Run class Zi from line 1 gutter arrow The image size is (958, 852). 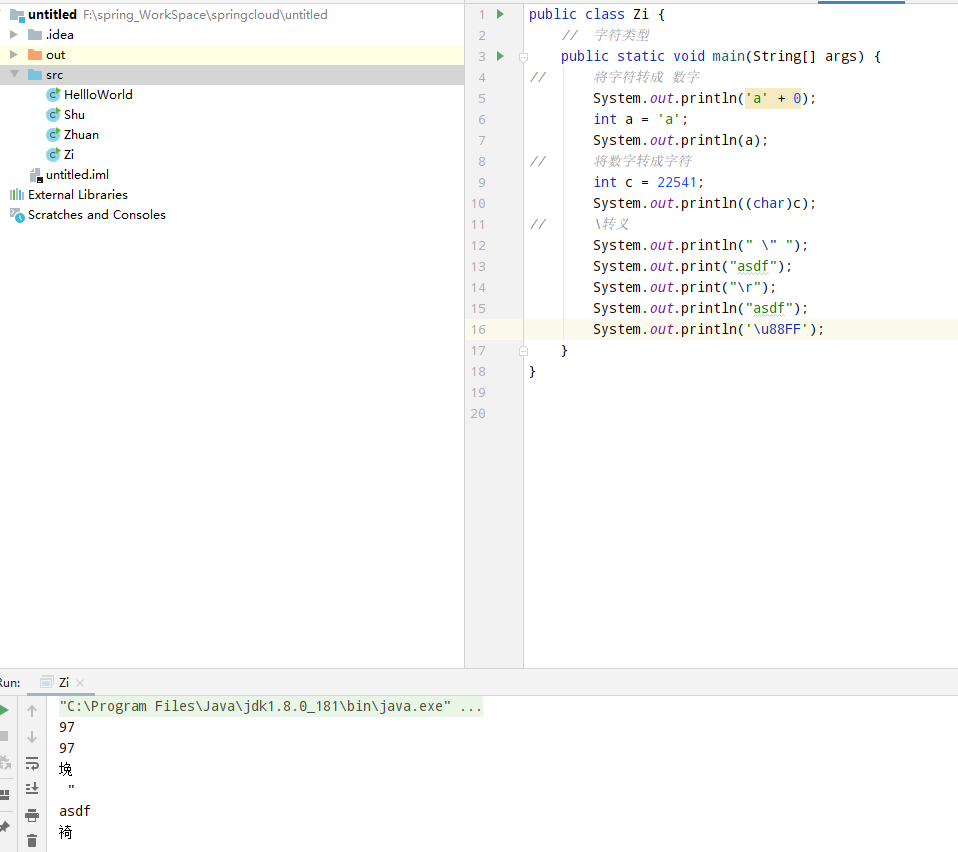[500, 14]
